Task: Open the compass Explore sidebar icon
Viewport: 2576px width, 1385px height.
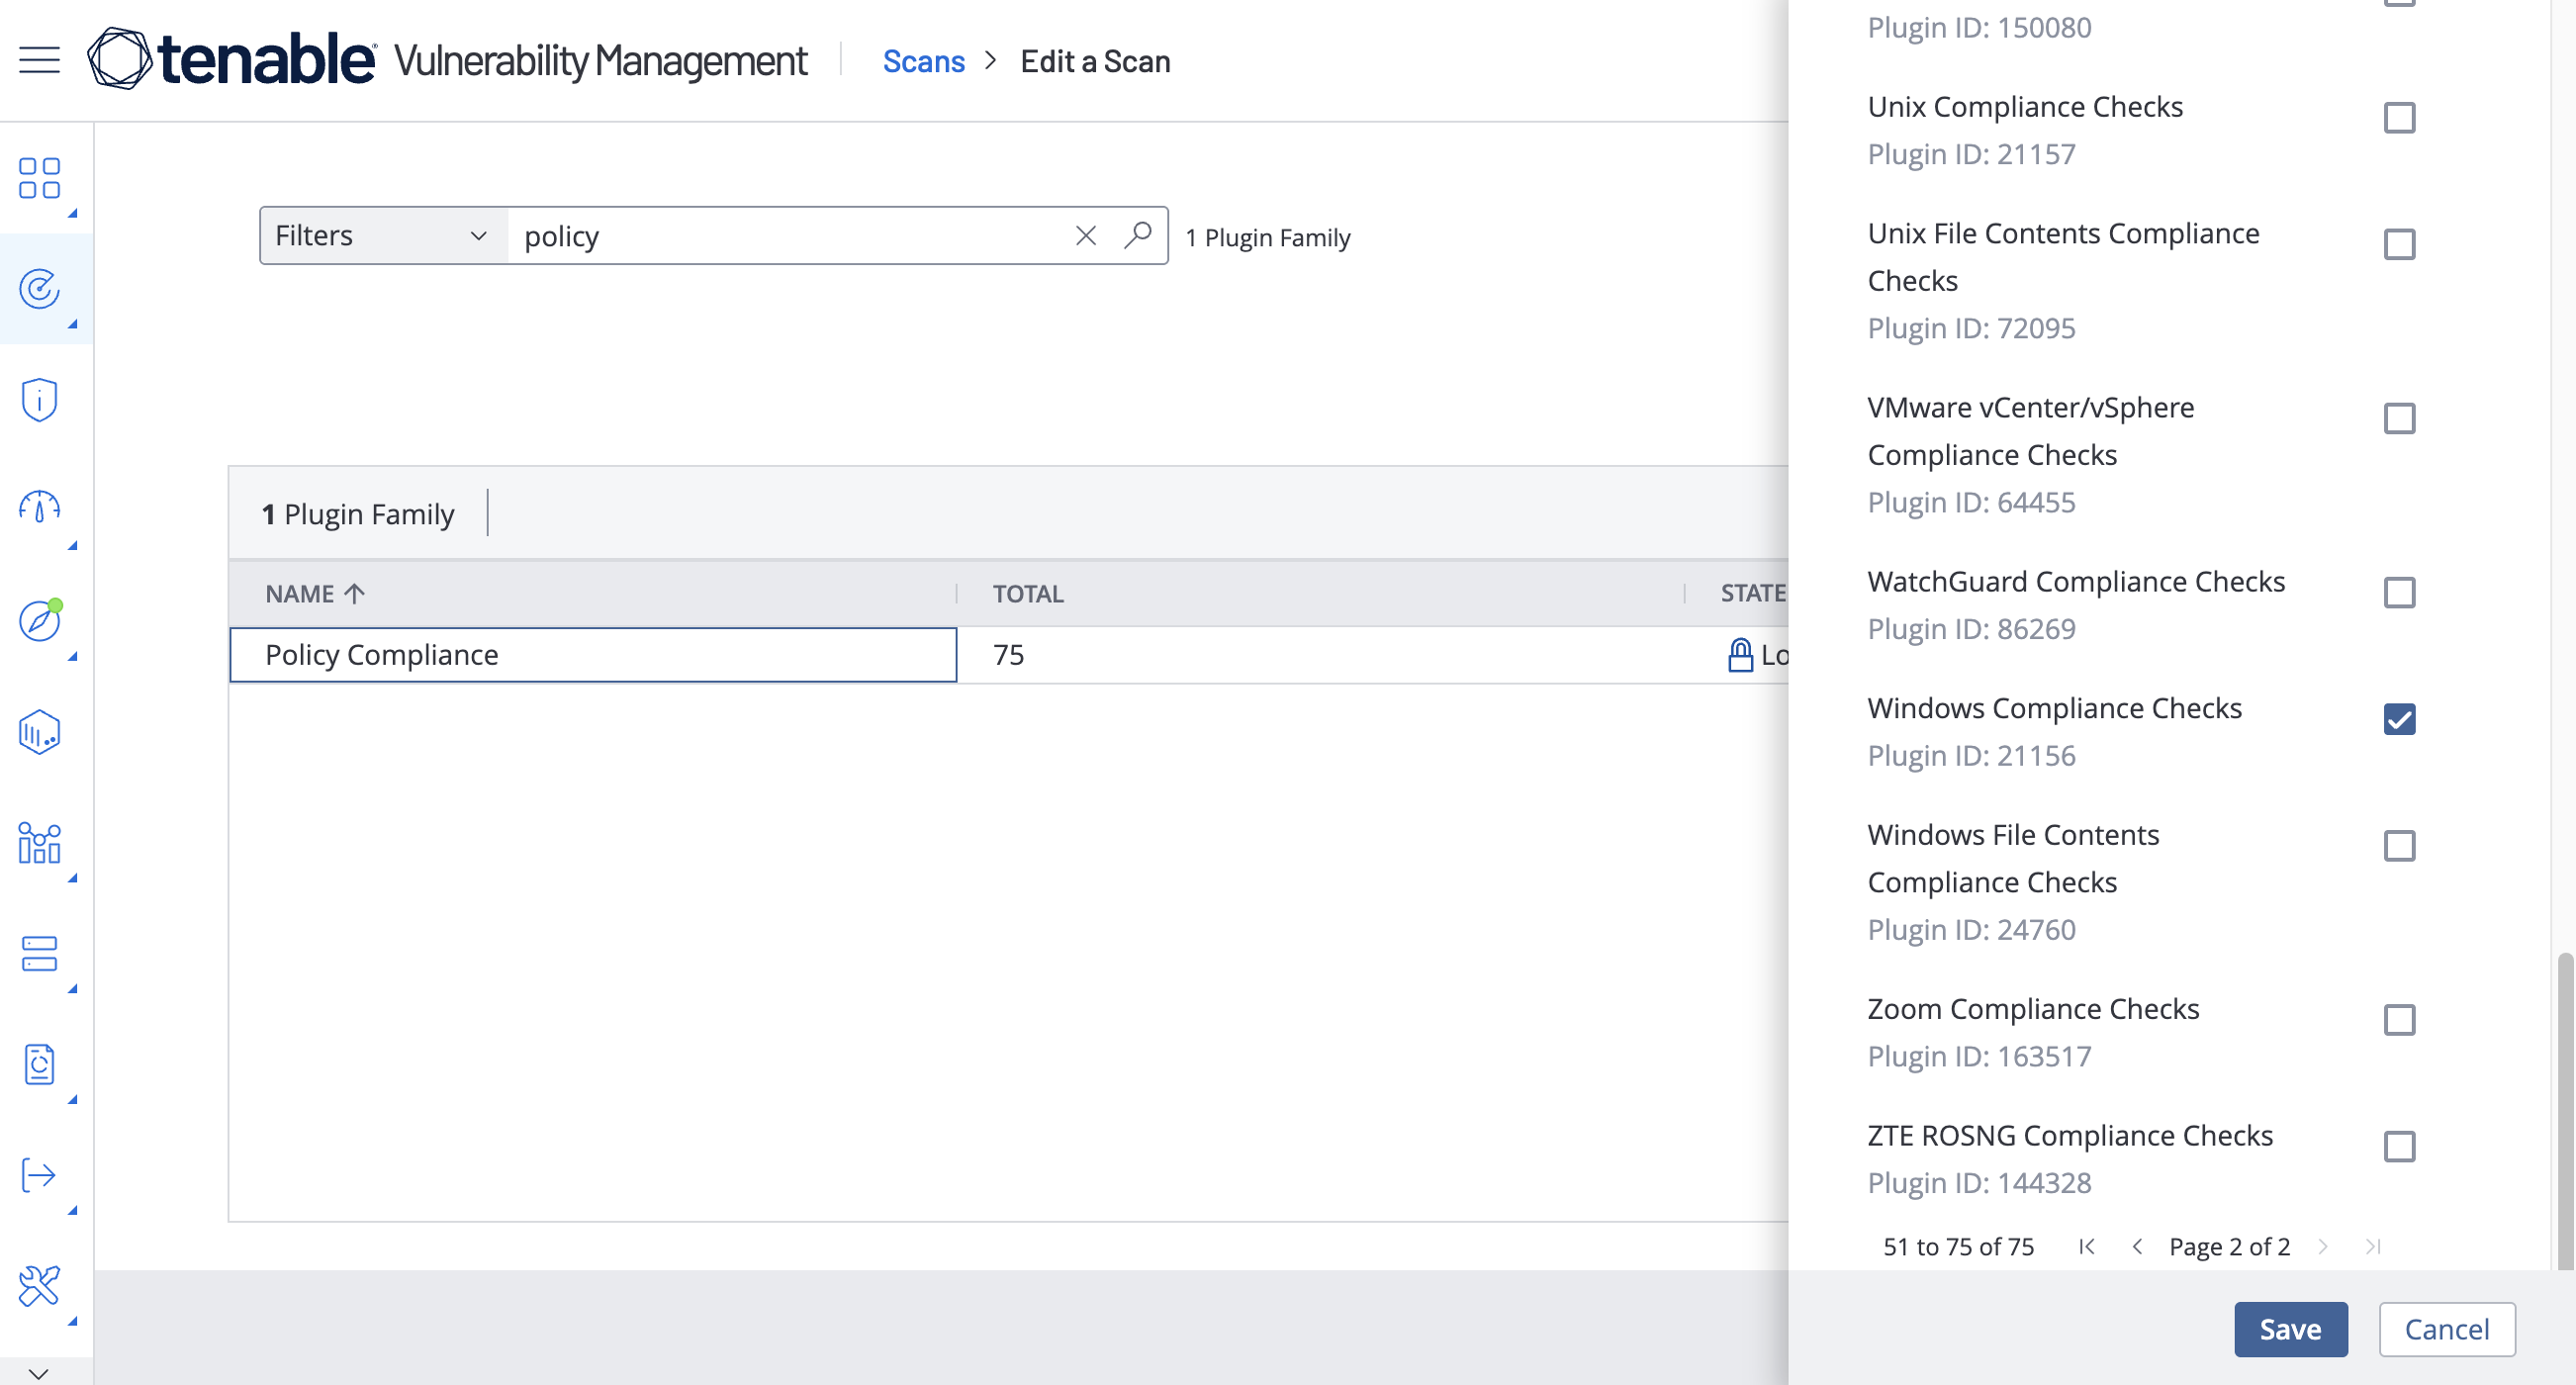Action: click(40, 621)
